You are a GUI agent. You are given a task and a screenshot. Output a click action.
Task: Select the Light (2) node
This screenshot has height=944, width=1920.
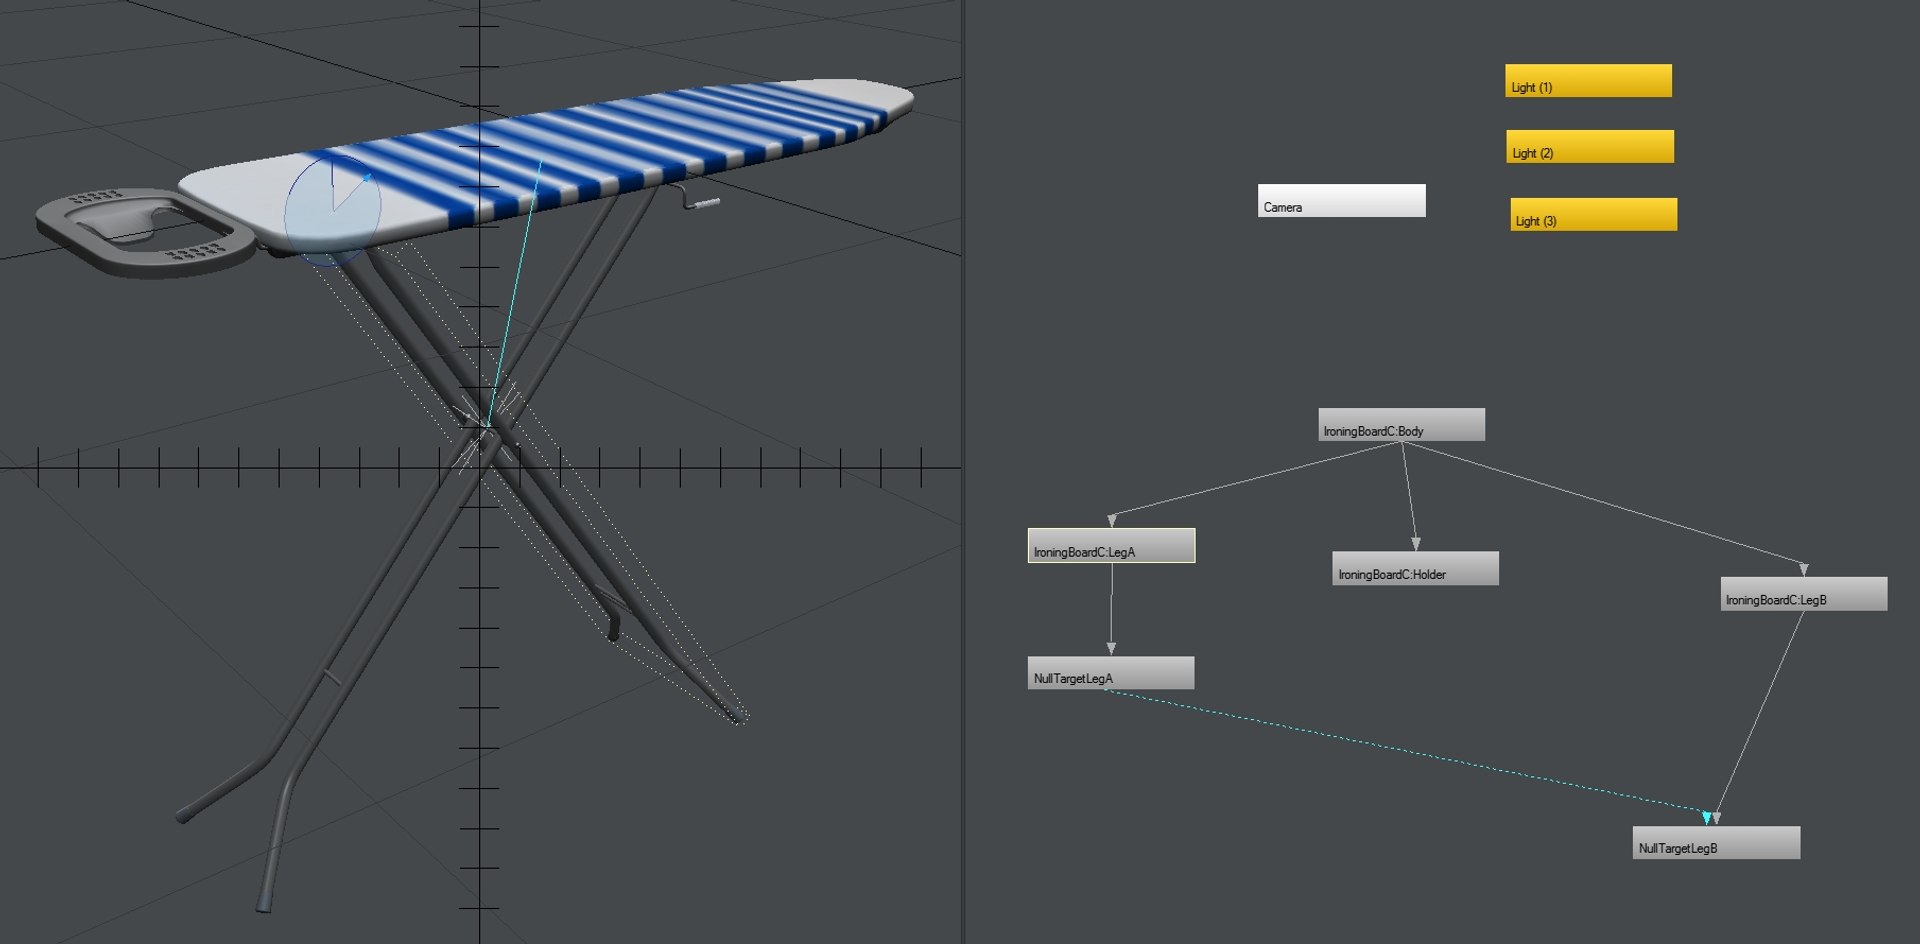coord(1590,147)
